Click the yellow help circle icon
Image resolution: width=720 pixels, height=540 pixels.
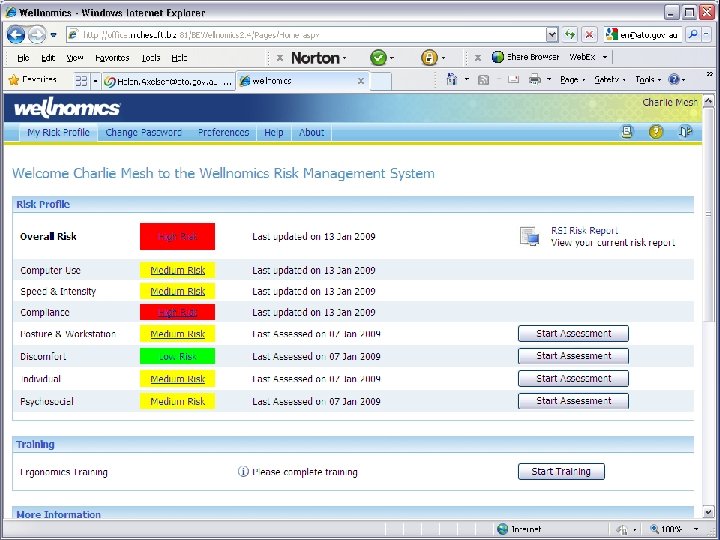656,132
